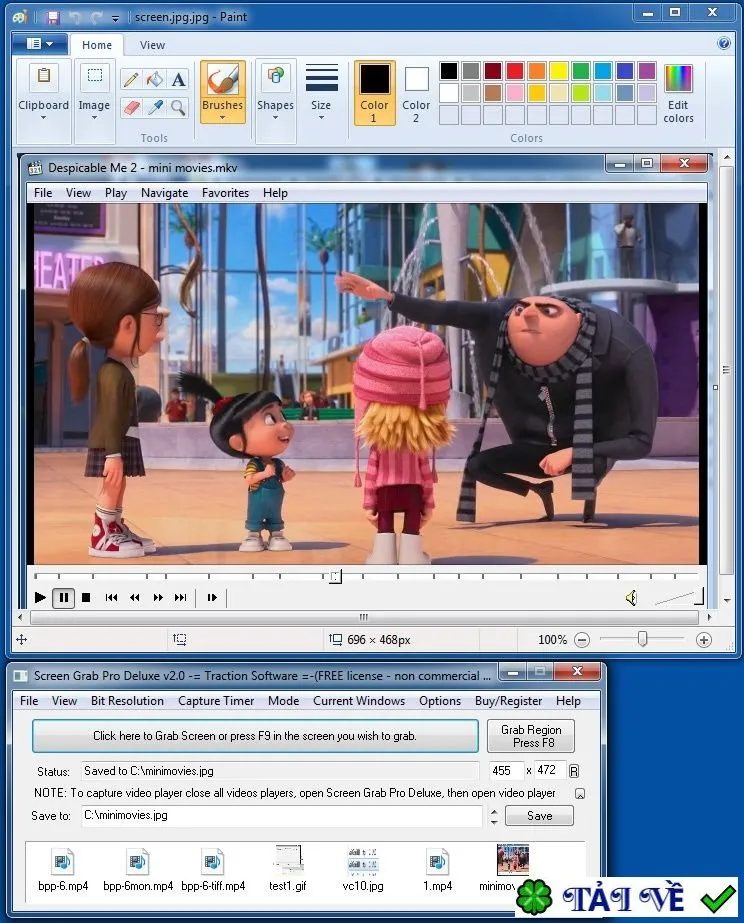Open the Capture Timer menu
The height and width of the screenshot is (923, 744).
(x=216, y=701)
